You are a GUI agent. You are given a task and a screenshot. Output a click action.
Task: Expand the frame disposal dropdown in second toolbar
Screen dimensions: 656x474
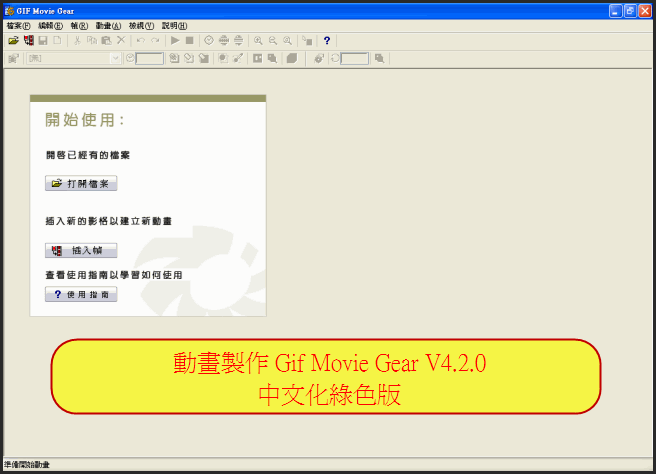pyautogui.click(x=115, y=59)
